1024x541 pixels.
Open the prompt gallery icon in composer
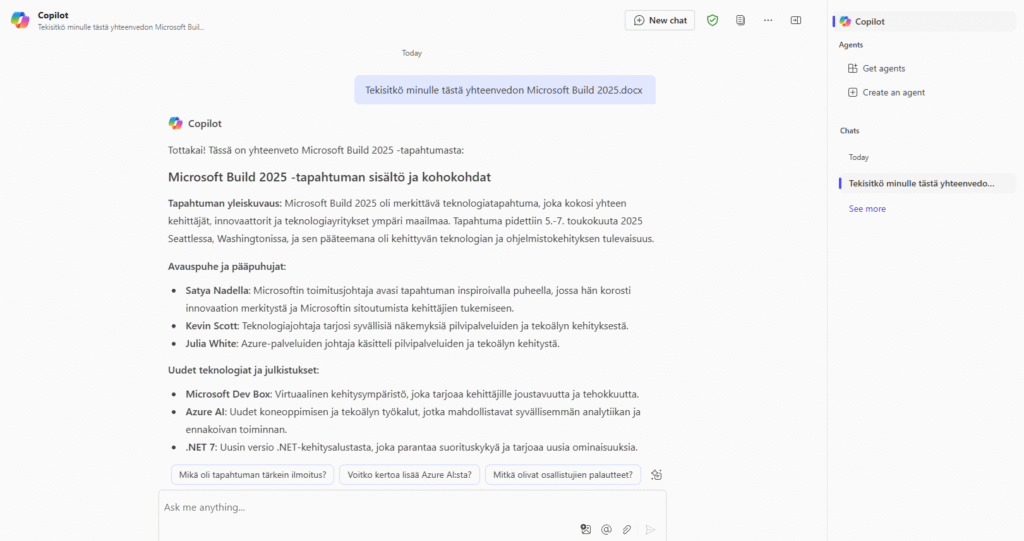click(x=586, y=529)
